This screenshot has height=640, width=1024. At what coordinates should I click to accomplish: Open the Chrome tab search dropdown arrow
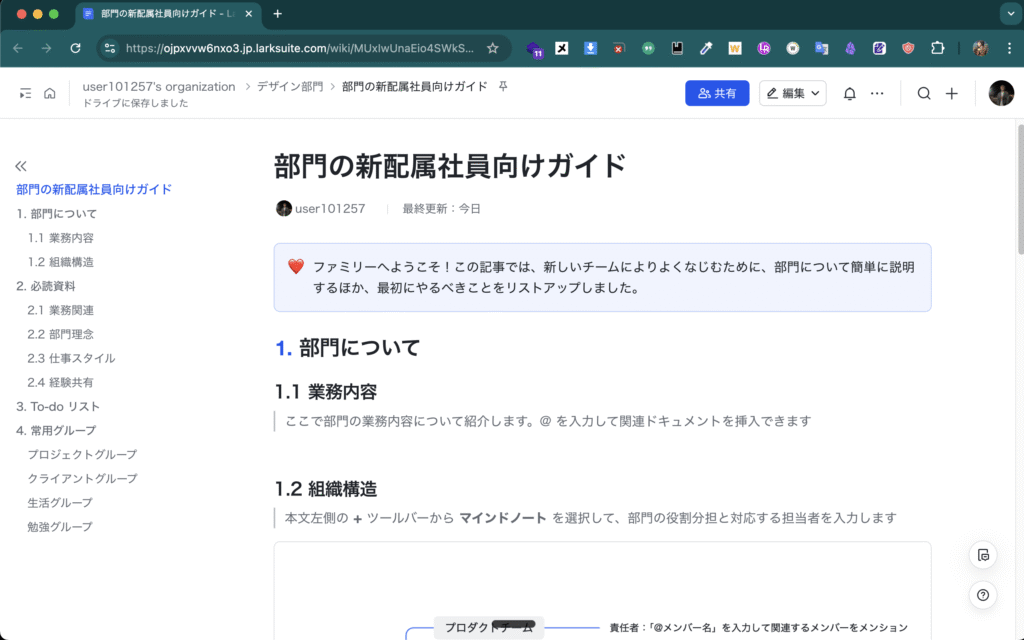[x=1008, y=14]
